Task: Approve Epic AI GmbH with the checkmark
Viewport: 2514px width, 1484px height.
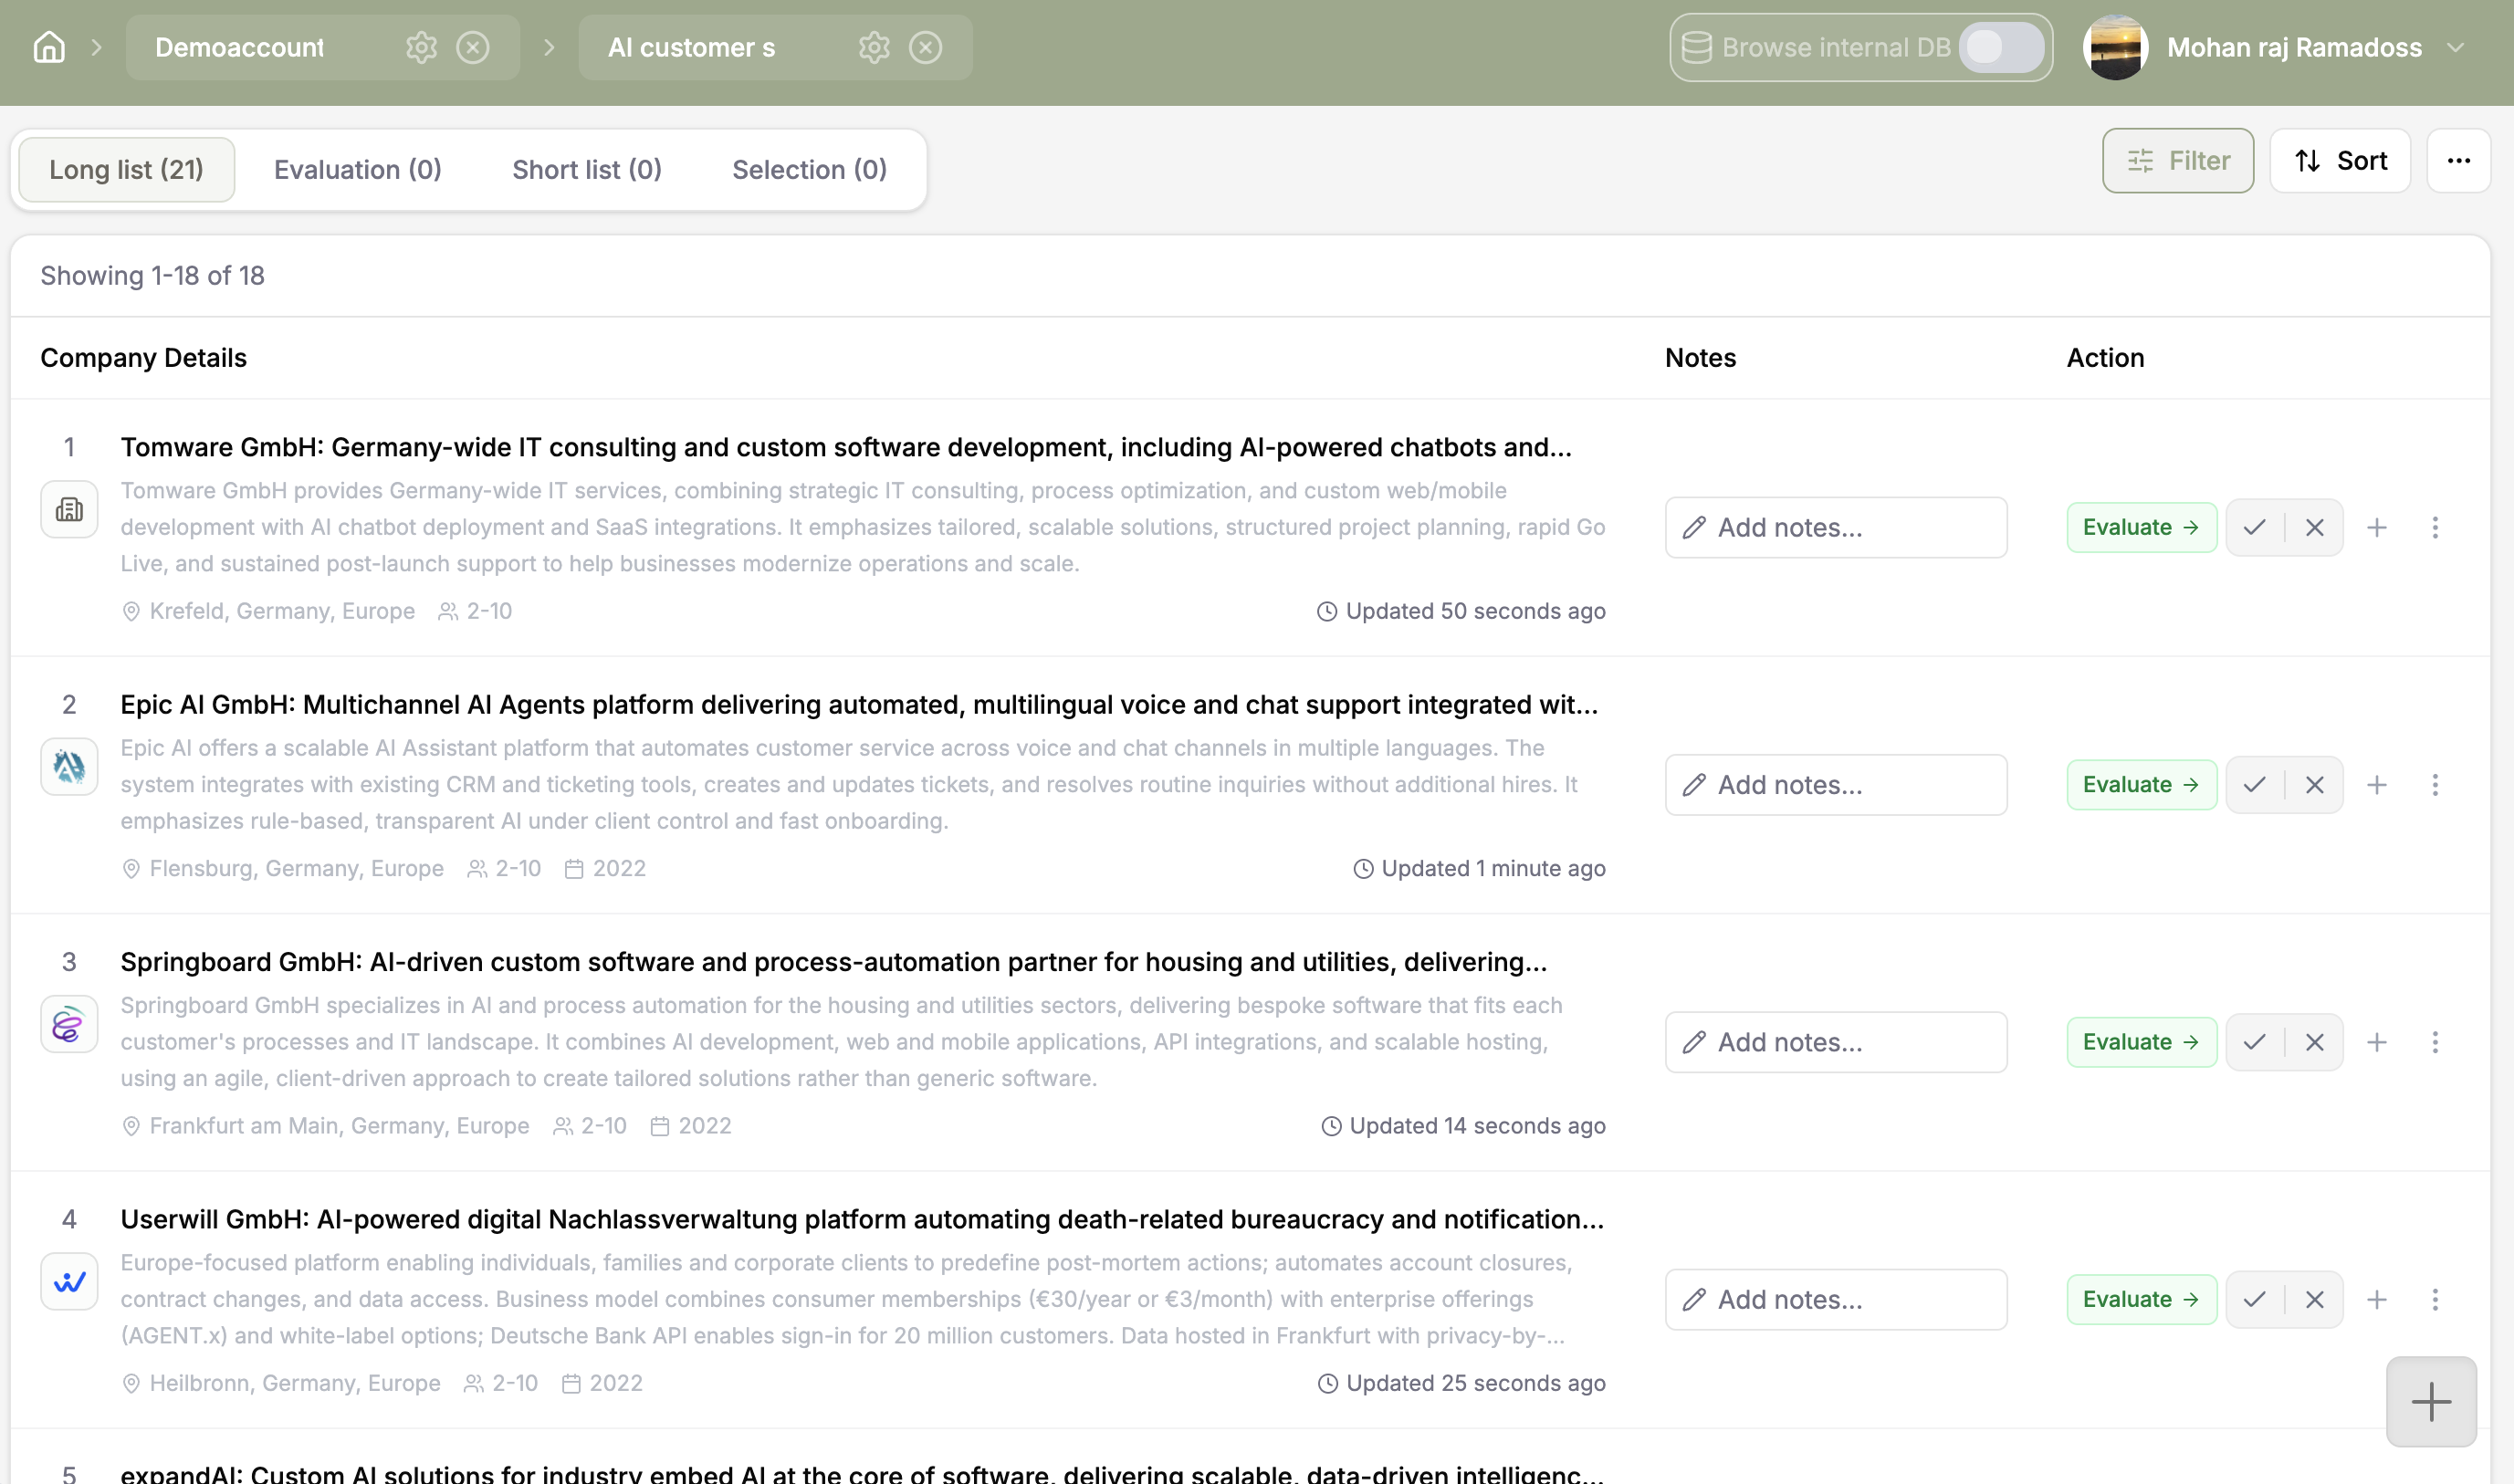Action: (x=2254, y=785)
